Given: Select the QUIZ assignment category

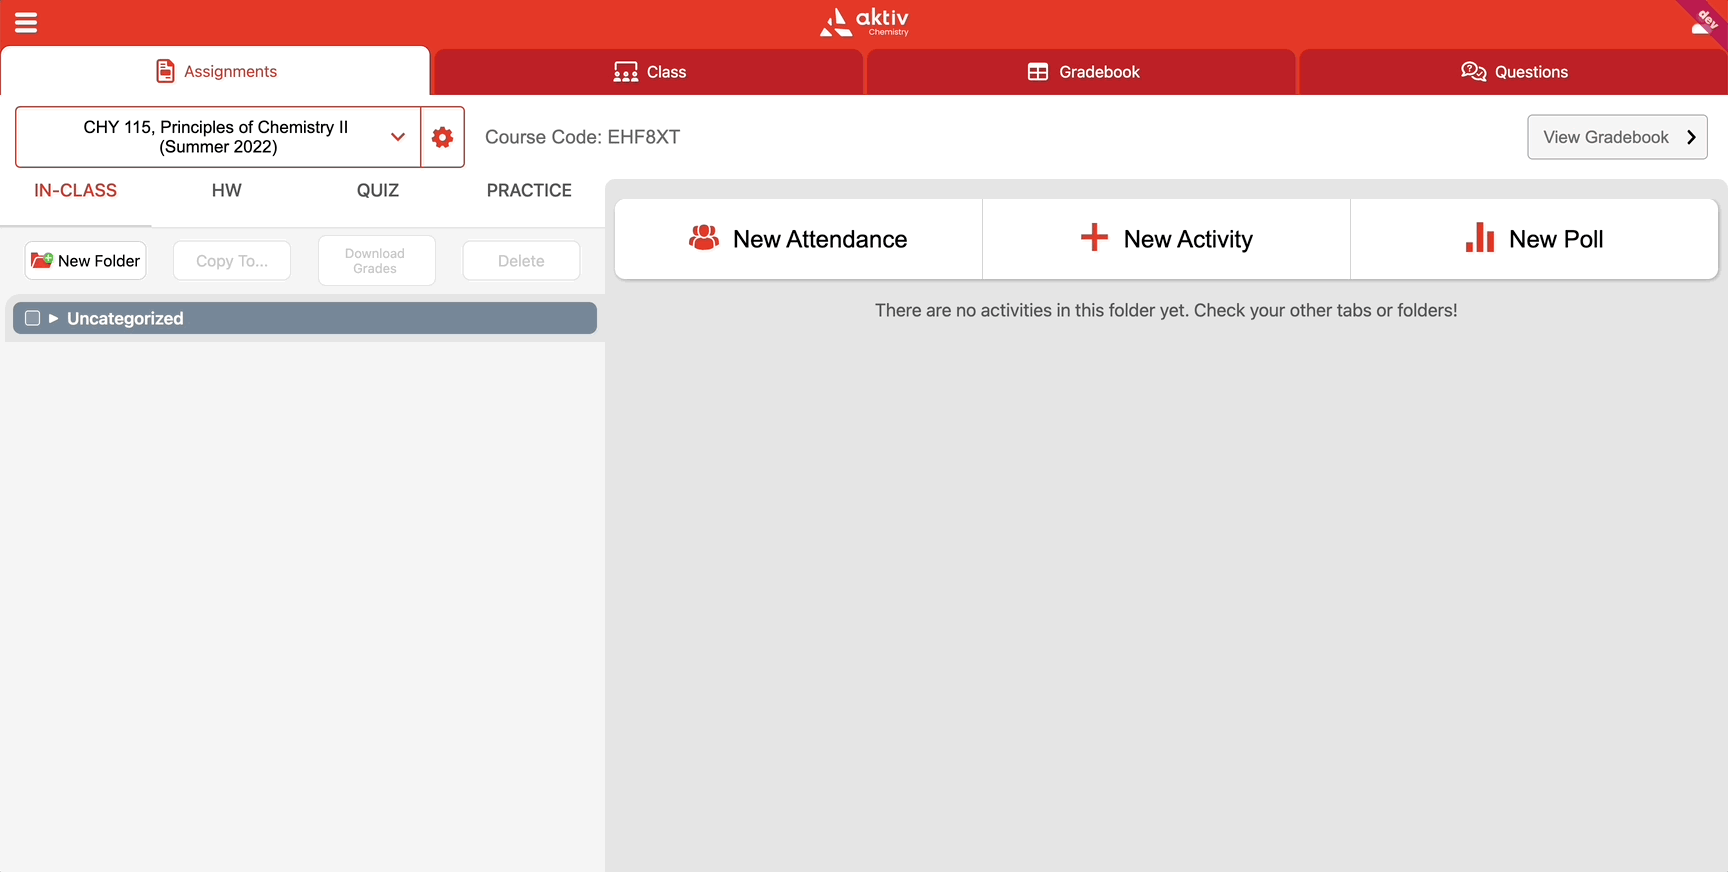Looking at the screenshot, I should coord(378,190).
